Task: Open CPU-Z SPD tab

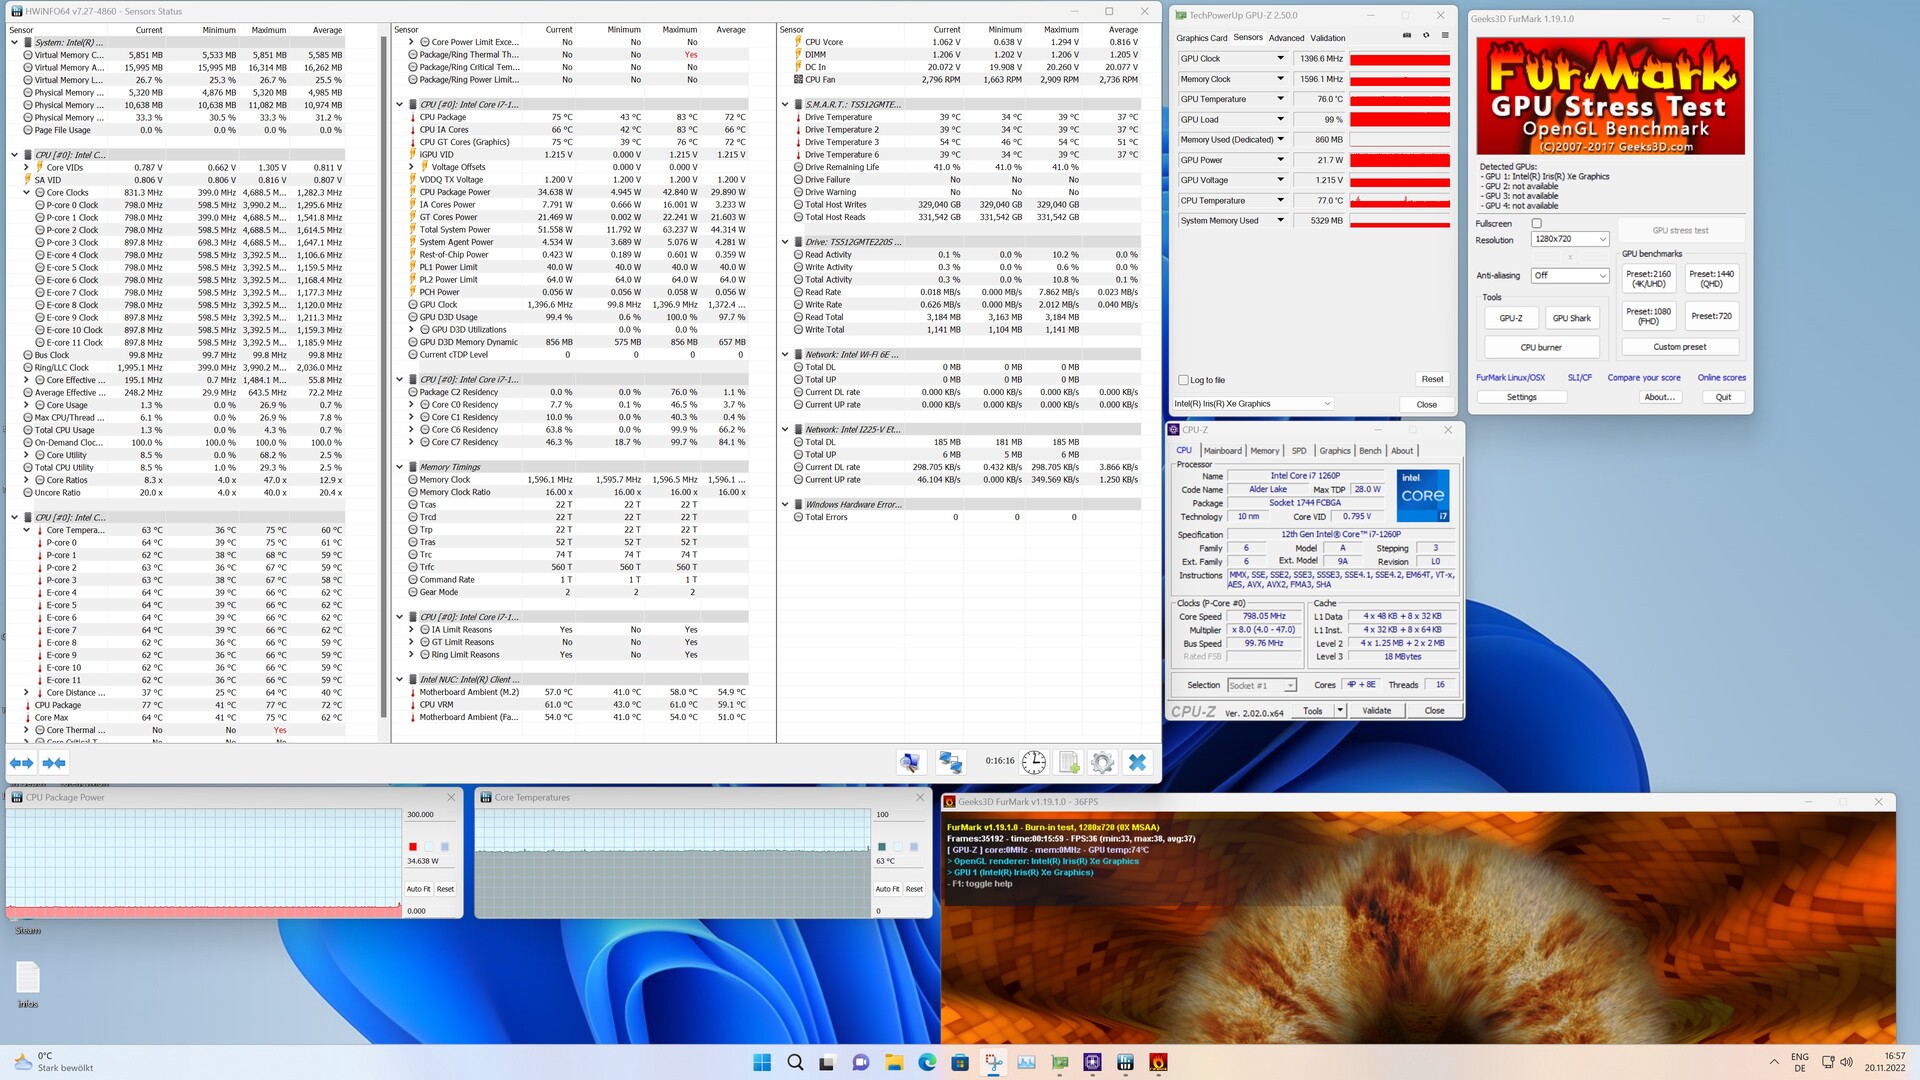Action: point(1298,451)
